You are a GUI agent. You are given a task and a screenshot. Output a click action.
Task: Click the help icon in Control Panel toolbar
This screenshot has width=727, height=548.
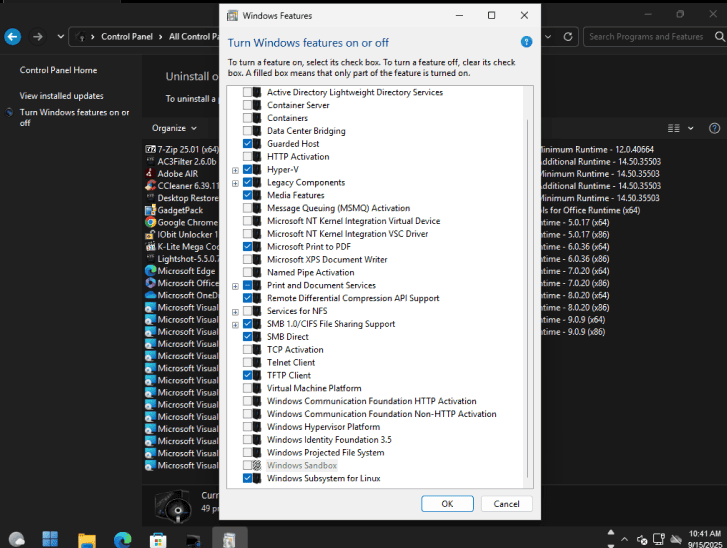point(714,128)
